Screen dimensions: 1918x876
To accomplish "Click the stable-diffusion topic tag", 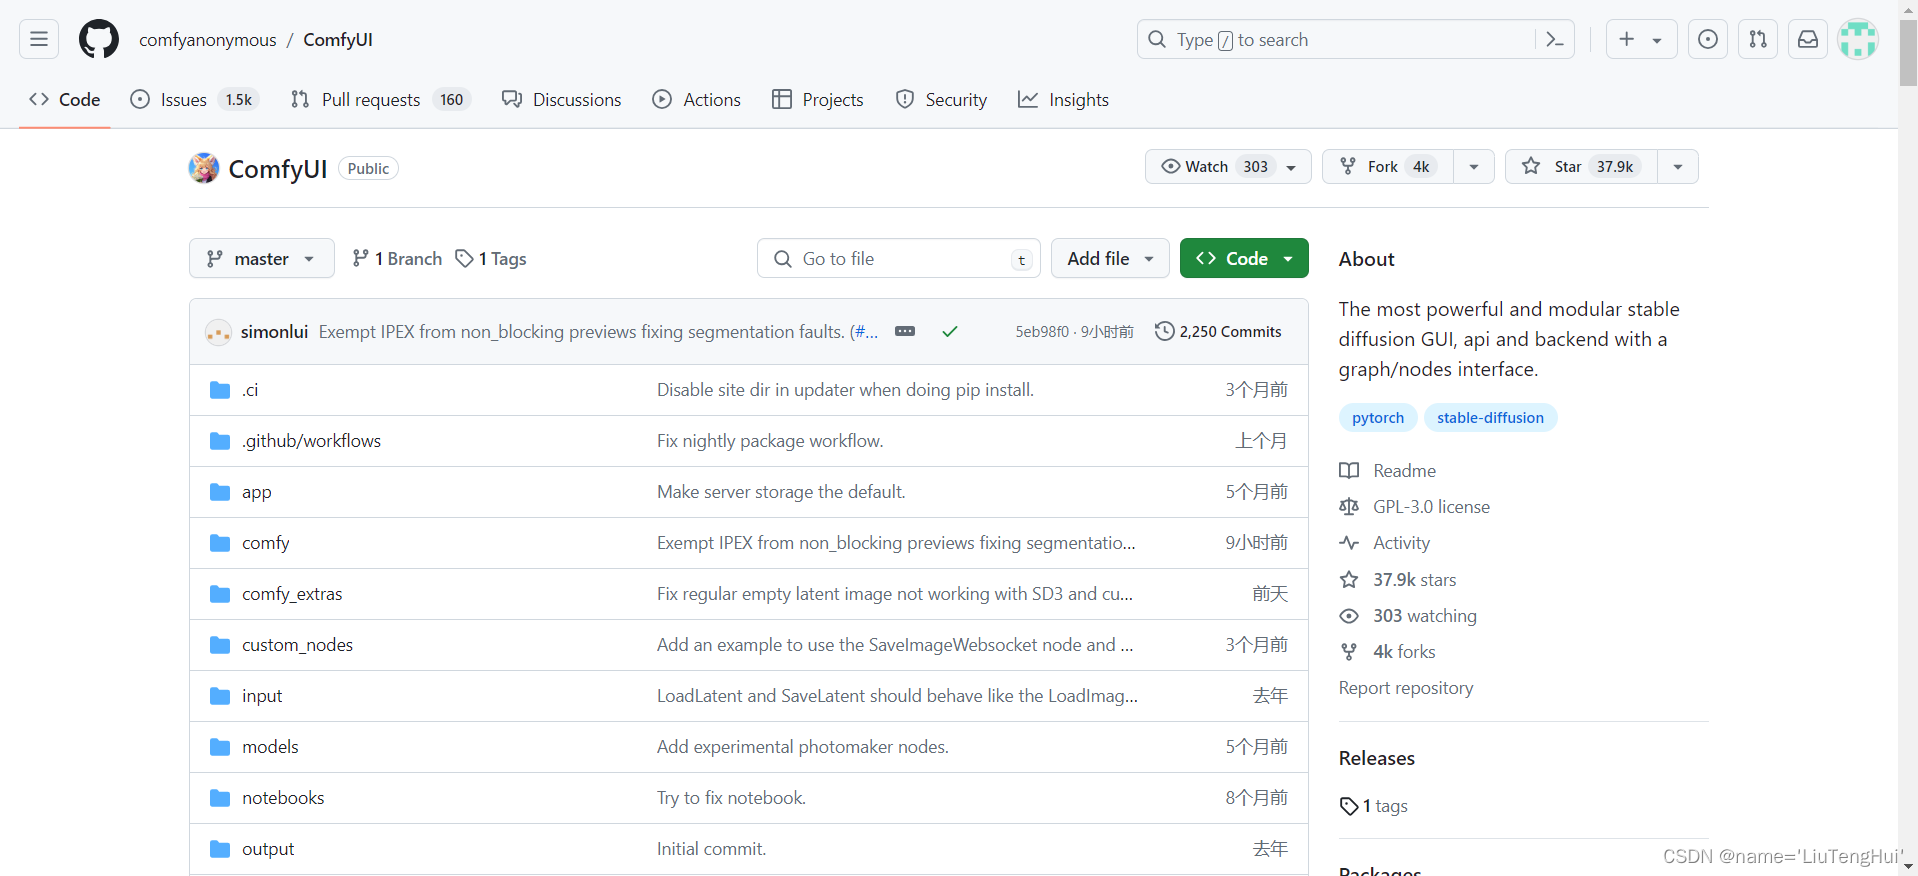I will point(1490,417).
